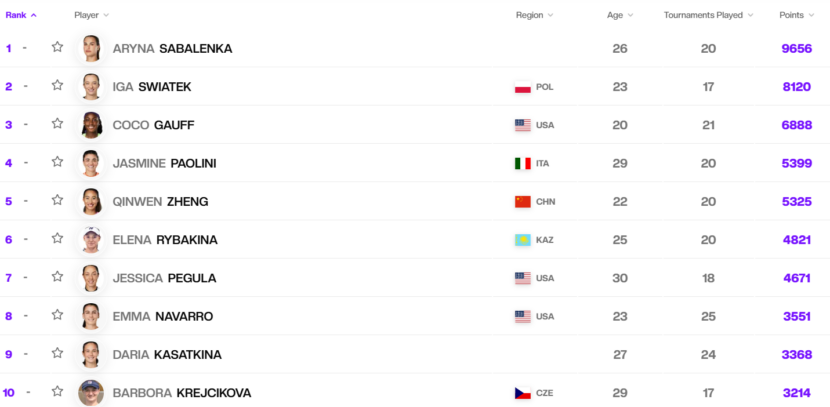830x407 pixels.
Task: Open Aryna Sabalenka's player profile link
Action: (172, 49)
